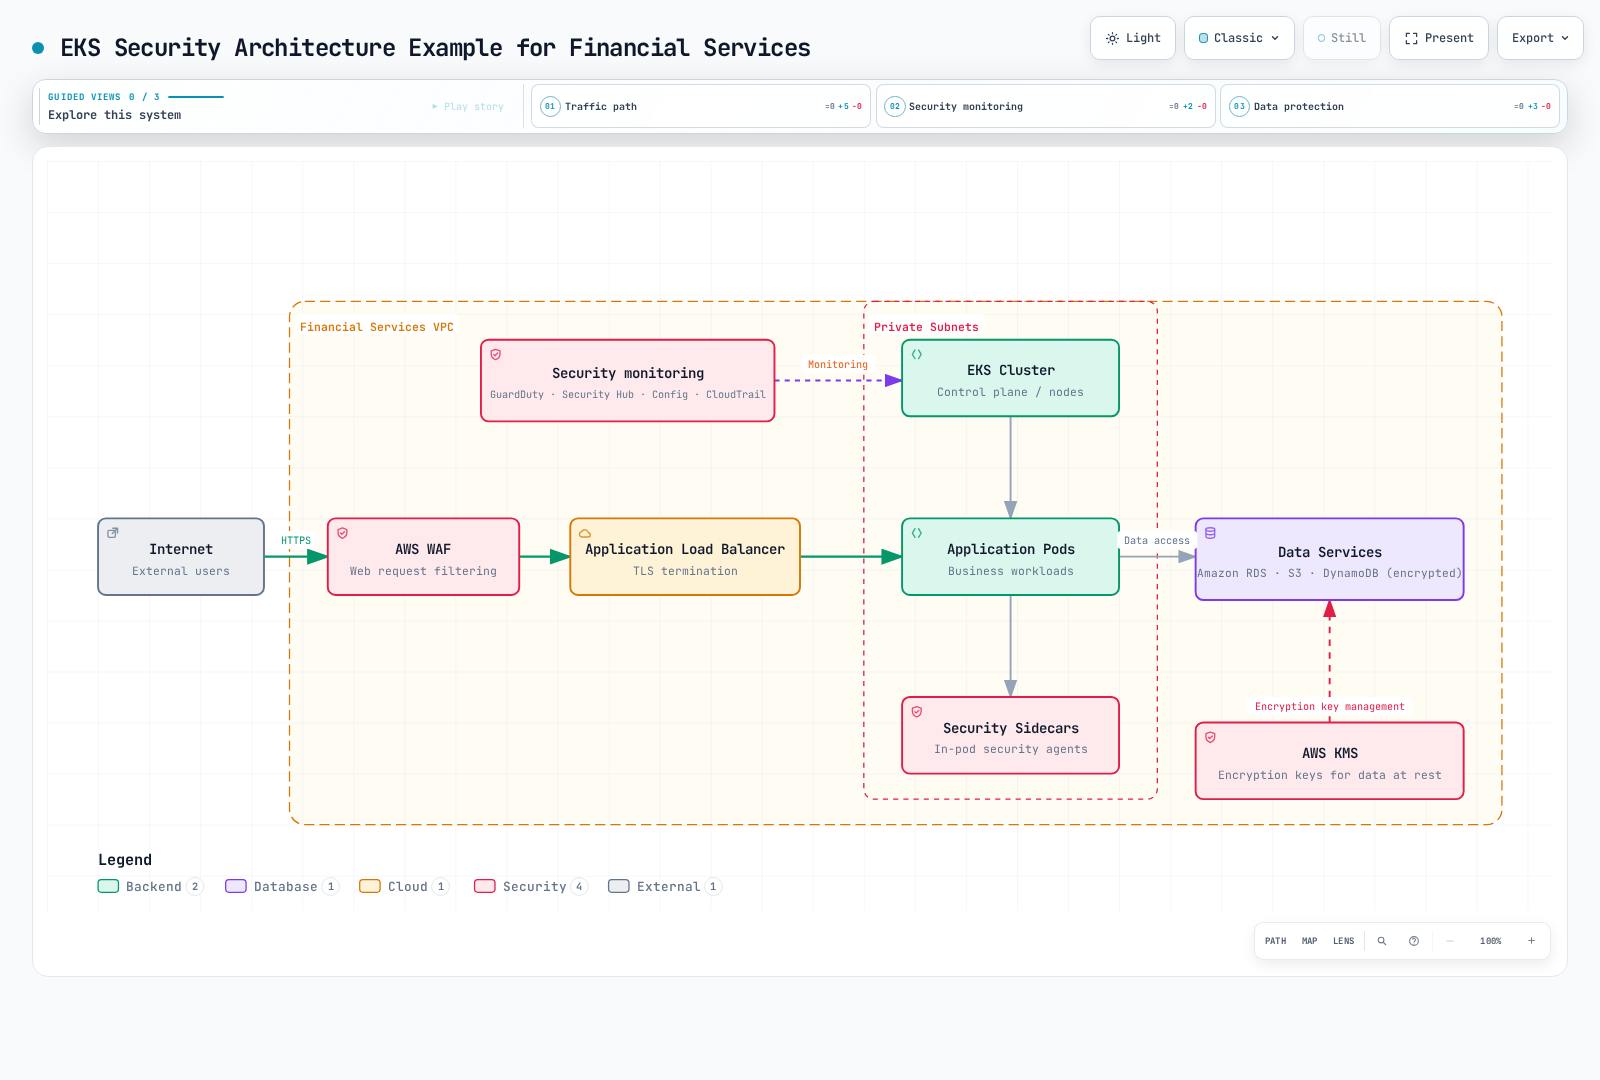Screen dimensions: 1600x1080
Task: Toggle the PATH mode
Action: coord(1276,941)
